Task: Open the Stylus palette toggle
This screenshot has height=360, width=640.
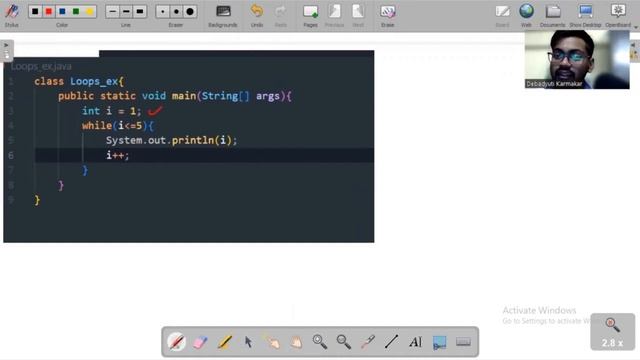Action: (x=11, y=14)
